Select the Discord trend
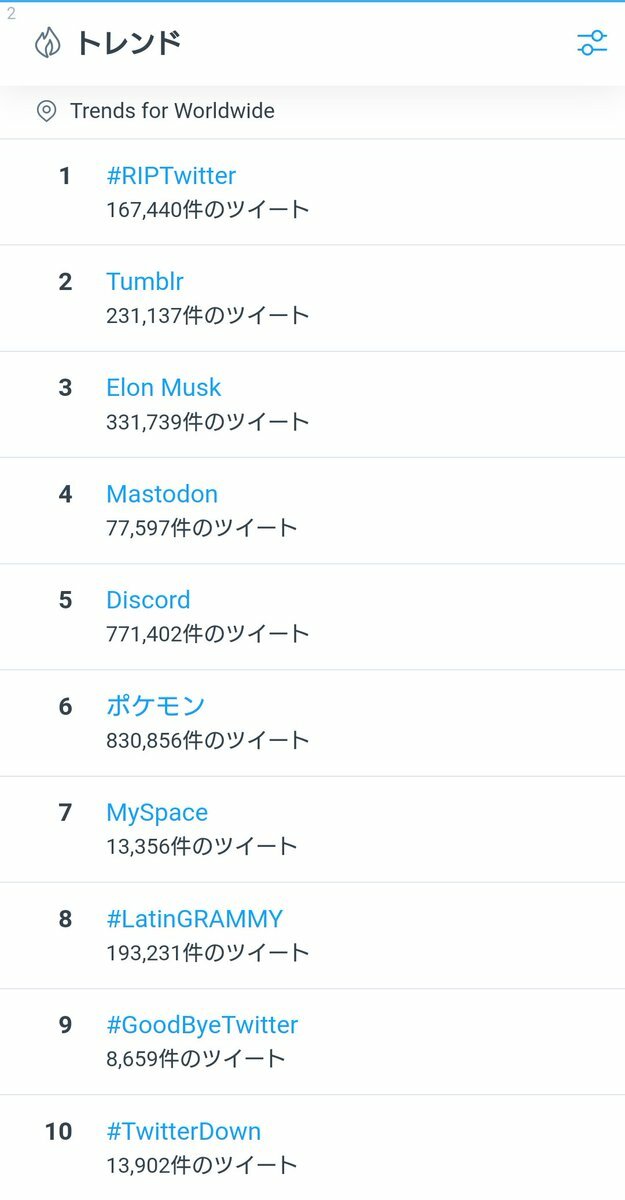This screenshot has width=625, height=1200. [x=148, y=600]
